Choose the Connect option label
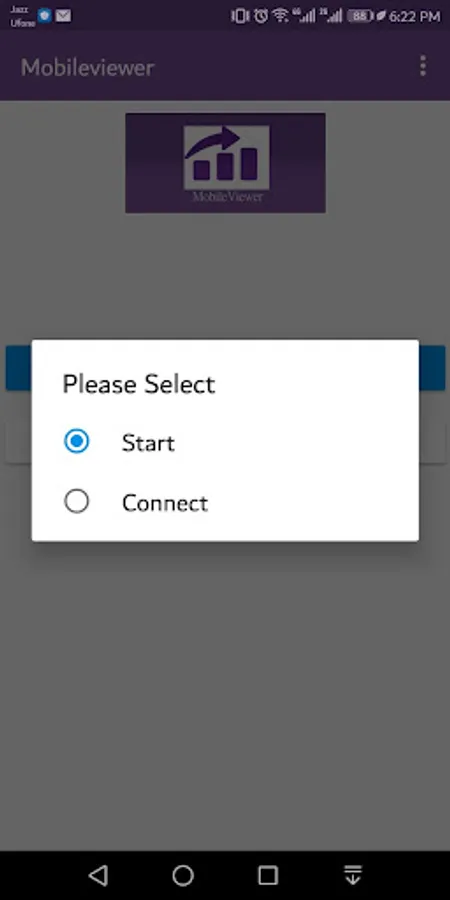This screenshot has width=450, height=900. click(165, 503)
